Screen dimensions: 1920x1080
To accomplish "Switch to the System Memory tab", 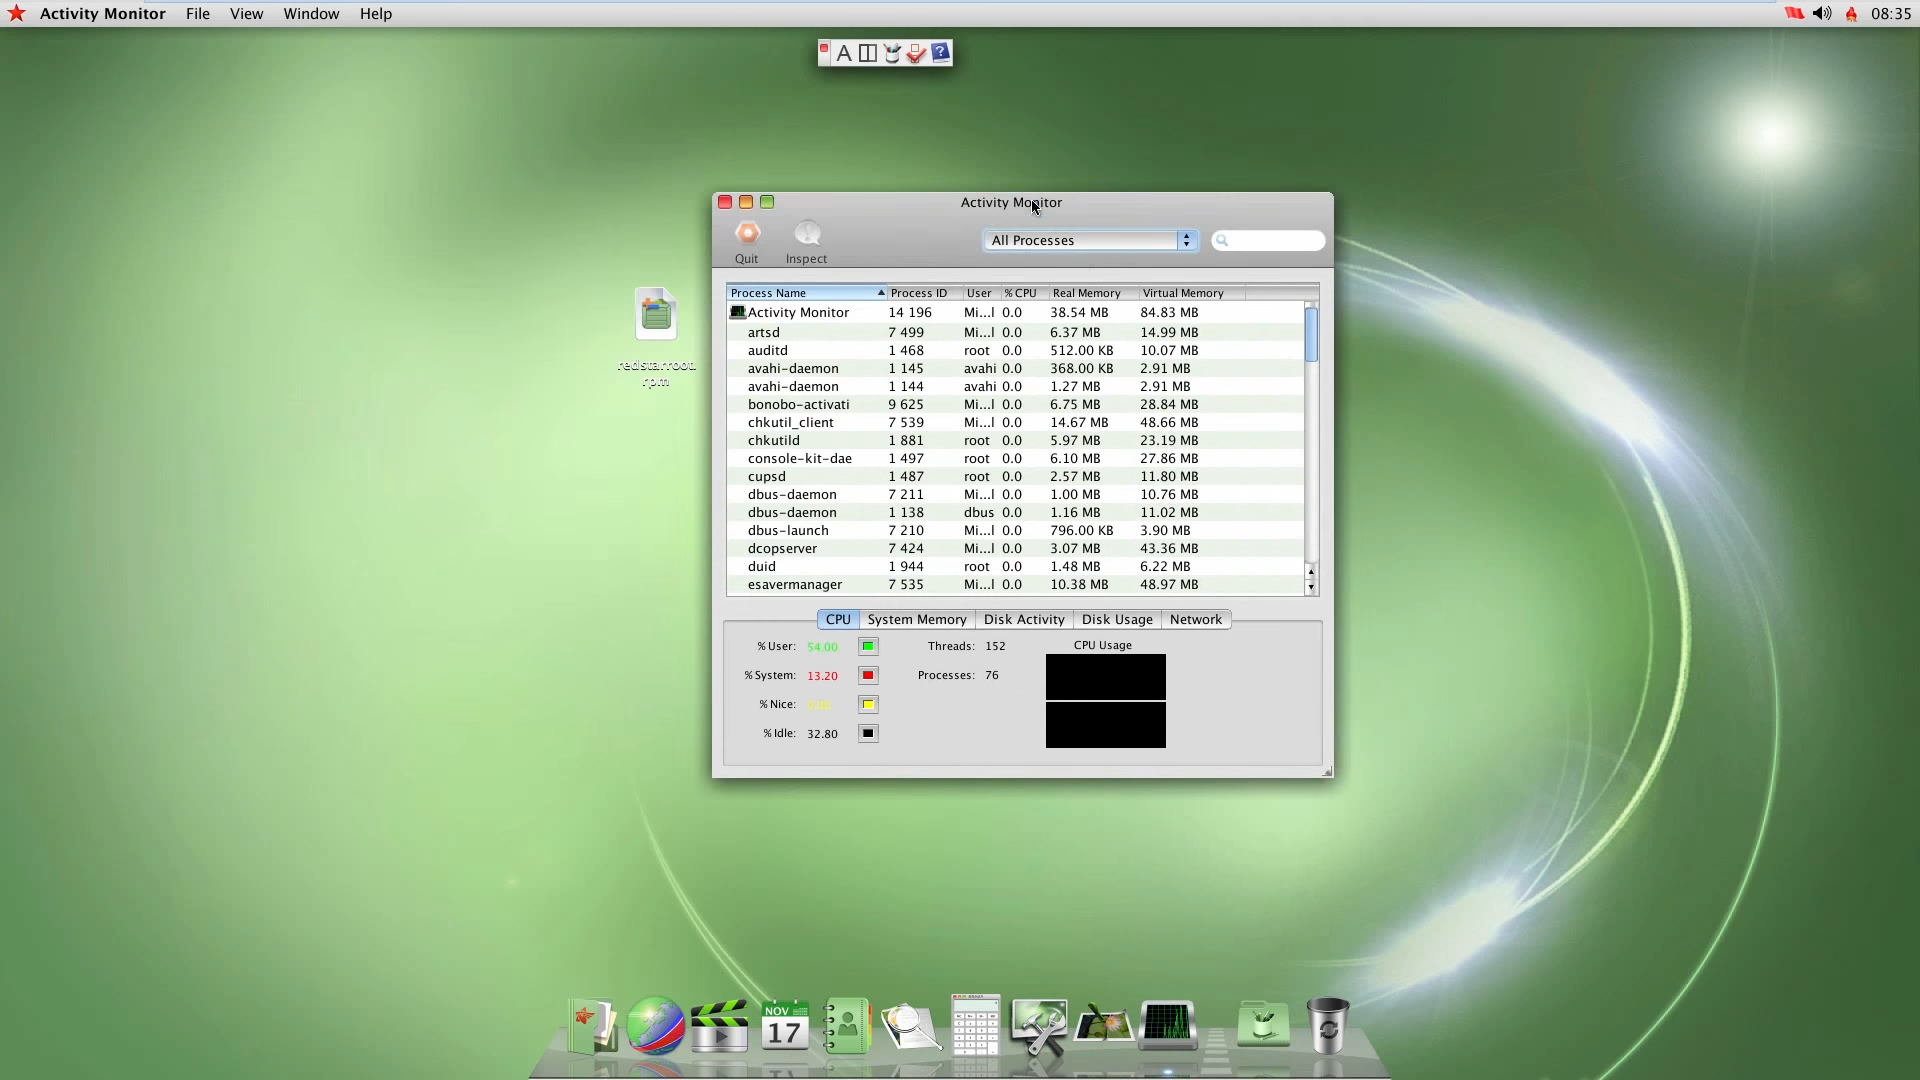I will [917, 620].
